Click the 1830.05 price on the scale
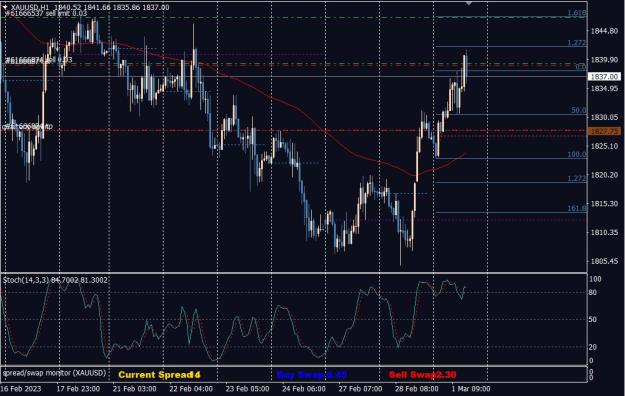 click(x=604, y=117)
